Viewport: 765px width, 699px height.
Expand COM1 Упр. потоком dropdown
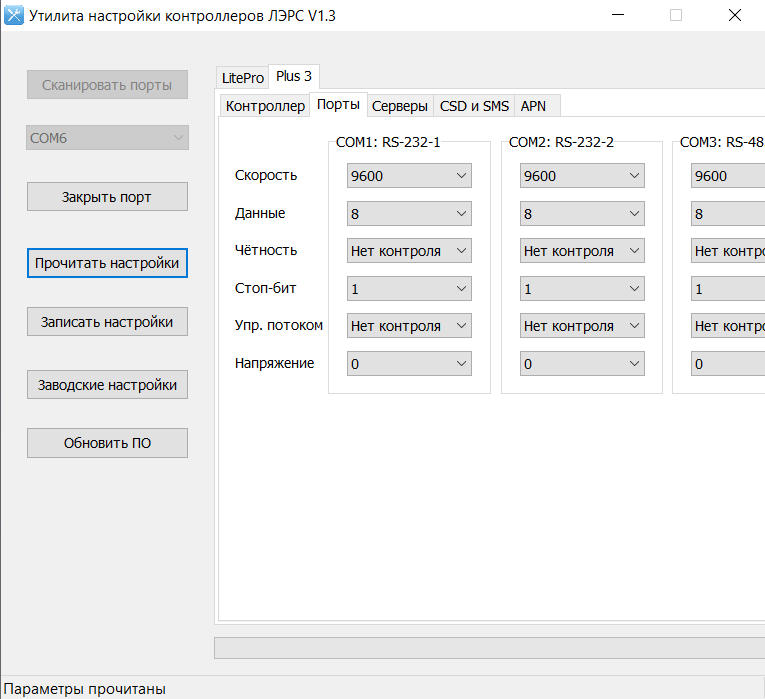[409, 326]
